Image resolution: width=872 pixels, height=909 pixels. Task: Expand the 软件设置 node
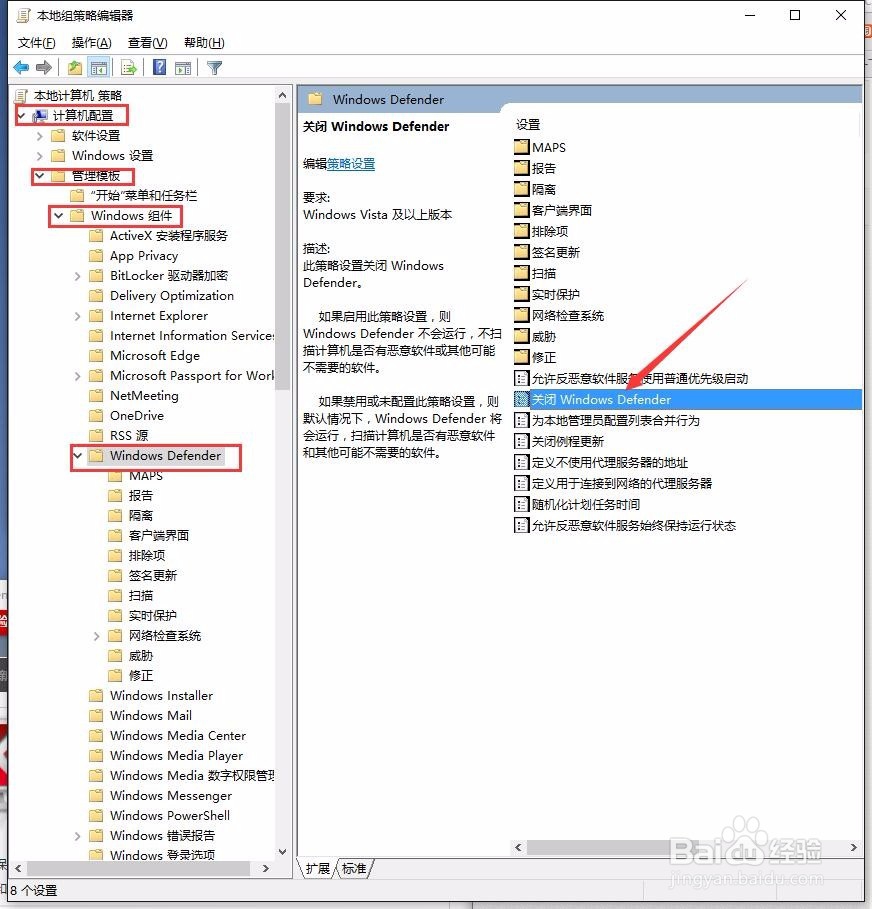[39, 136]
